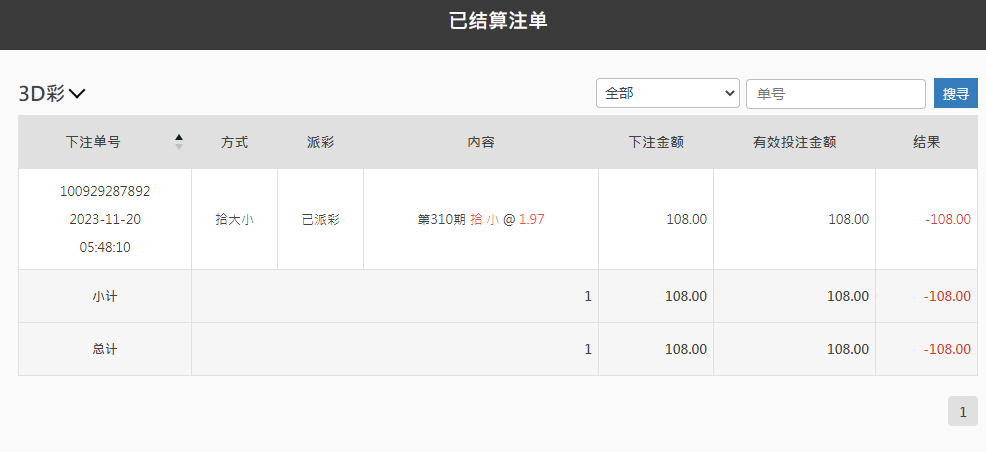The image size is (986, 452).
Task: Click the 方式 column header
Action: (234, 142)
